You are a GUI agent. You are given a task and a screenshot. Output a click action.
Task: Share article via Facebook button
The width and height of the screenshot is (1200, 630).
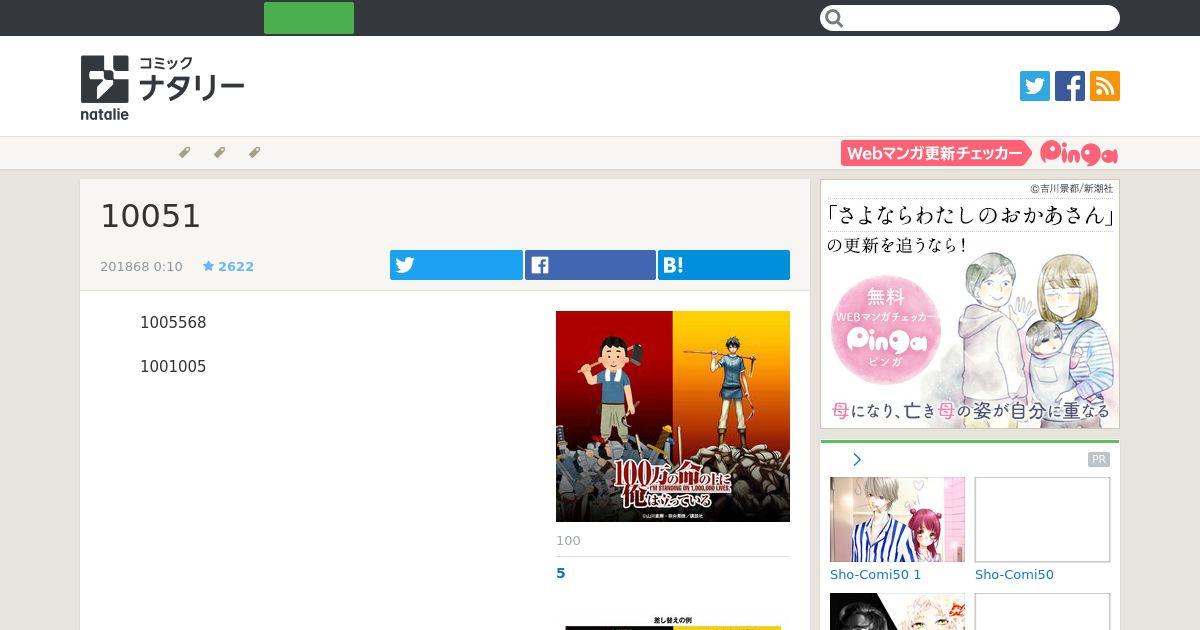coord(590,265)
